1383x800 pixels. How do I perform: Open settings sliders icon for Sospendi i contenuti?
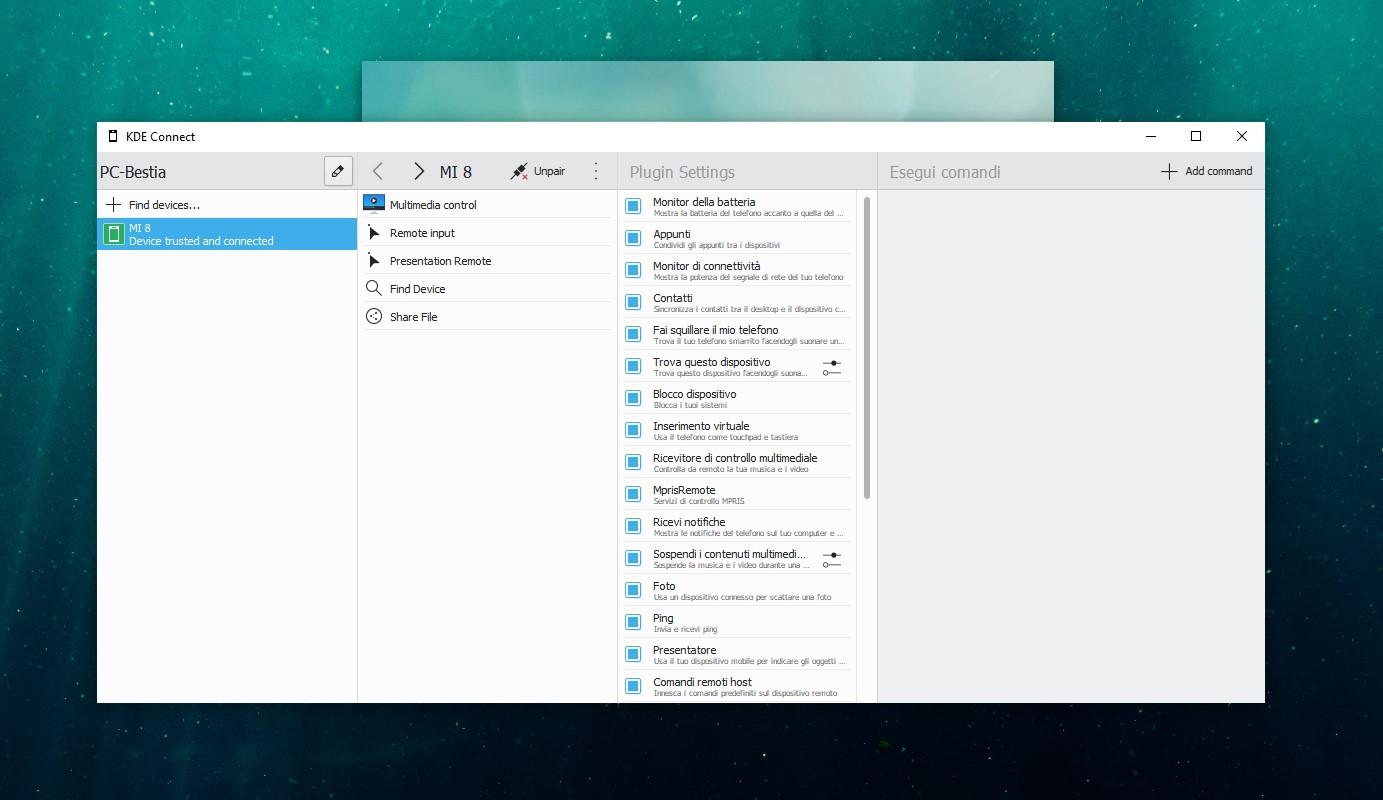click(x=832, y=559)
